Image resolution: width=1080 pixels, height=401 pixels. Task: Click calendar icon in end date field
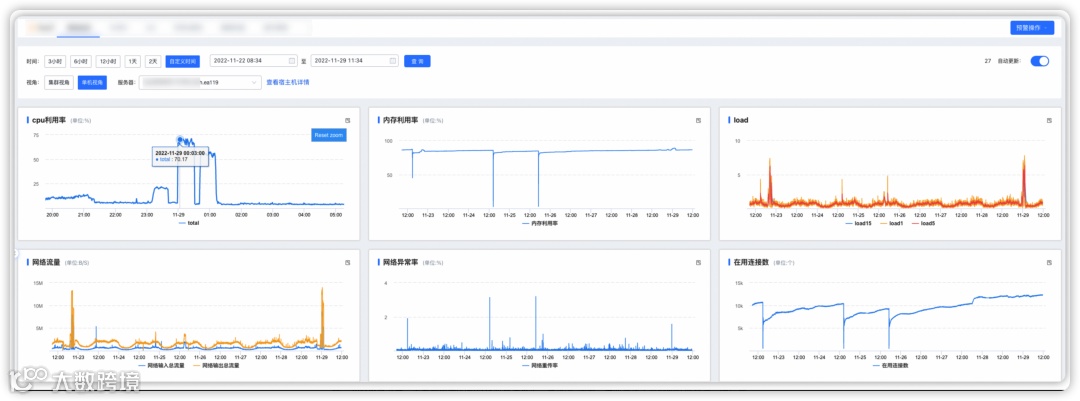393,61
